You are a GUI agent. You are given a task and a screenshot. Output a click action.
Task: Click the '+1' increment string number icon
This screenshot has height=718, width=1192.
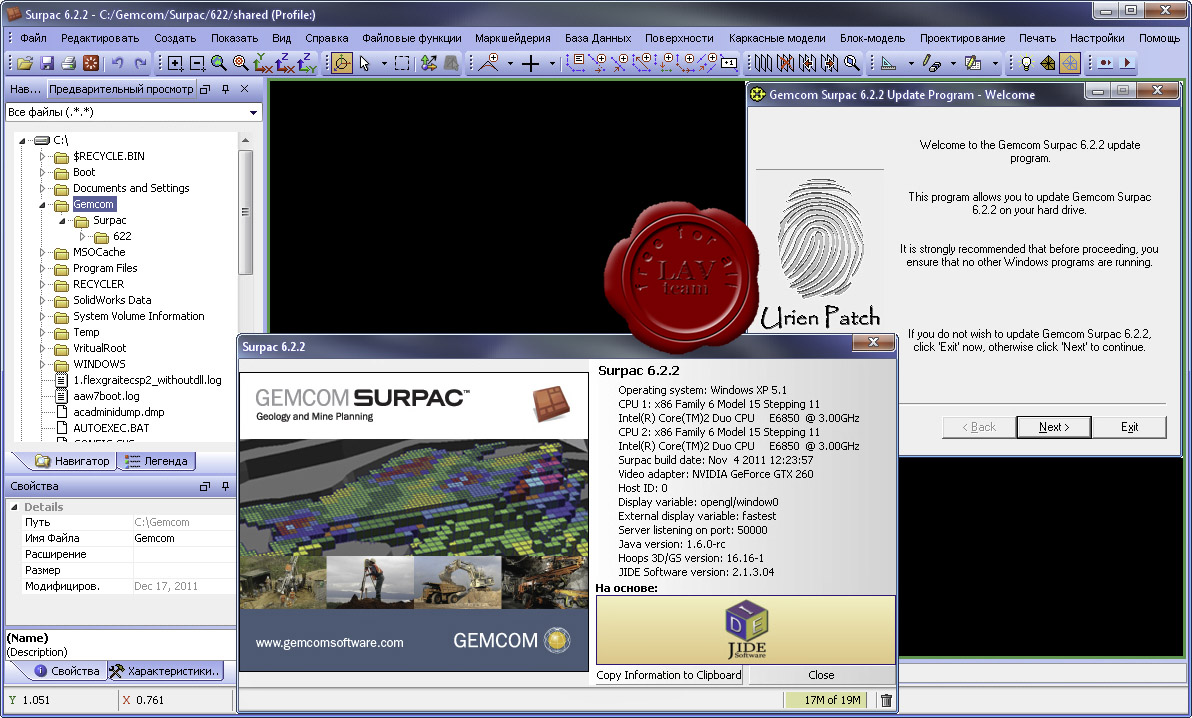click(x=729, y=63)
